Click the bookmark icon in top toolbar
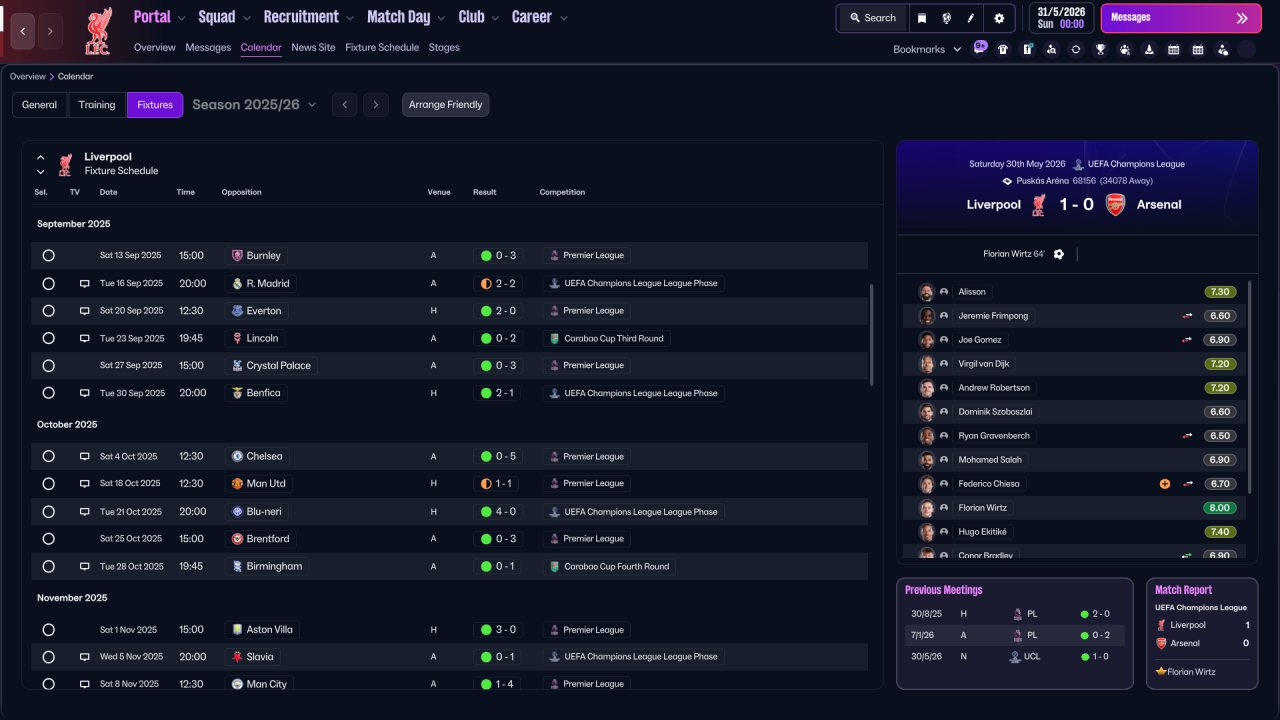The width and height of the screenshot is (1280, 720). pyautogui.click(x=921, y=18)
